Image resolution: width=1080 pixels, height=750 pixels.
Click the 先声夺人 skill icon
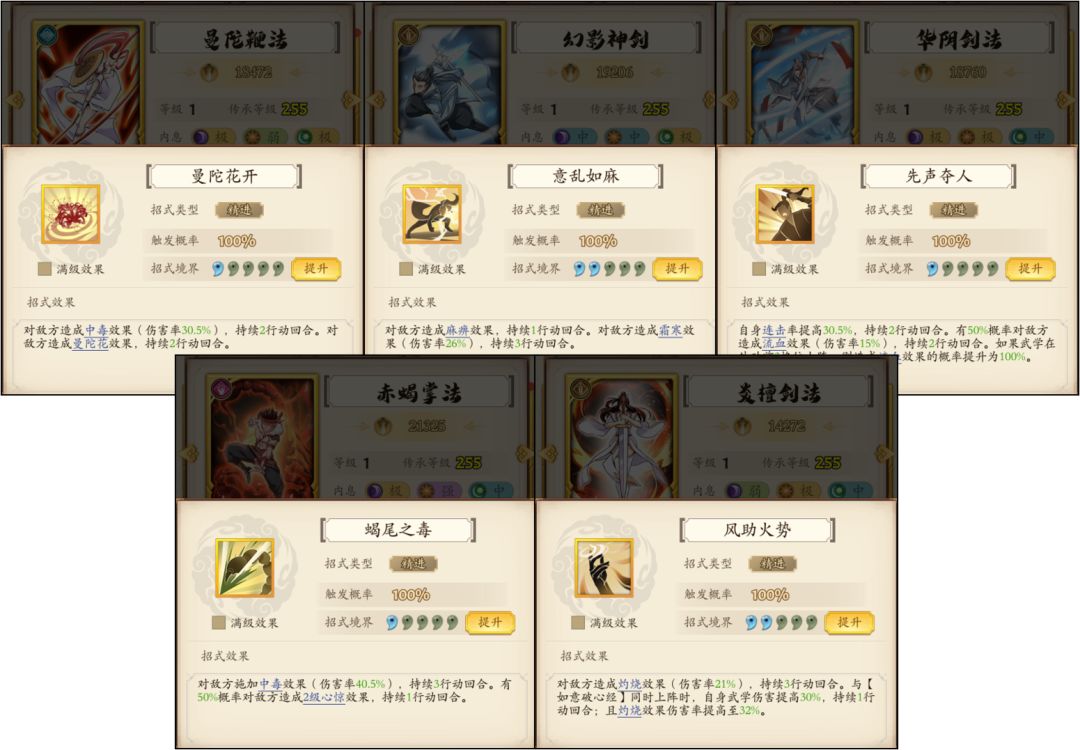(x=785, y=214)
